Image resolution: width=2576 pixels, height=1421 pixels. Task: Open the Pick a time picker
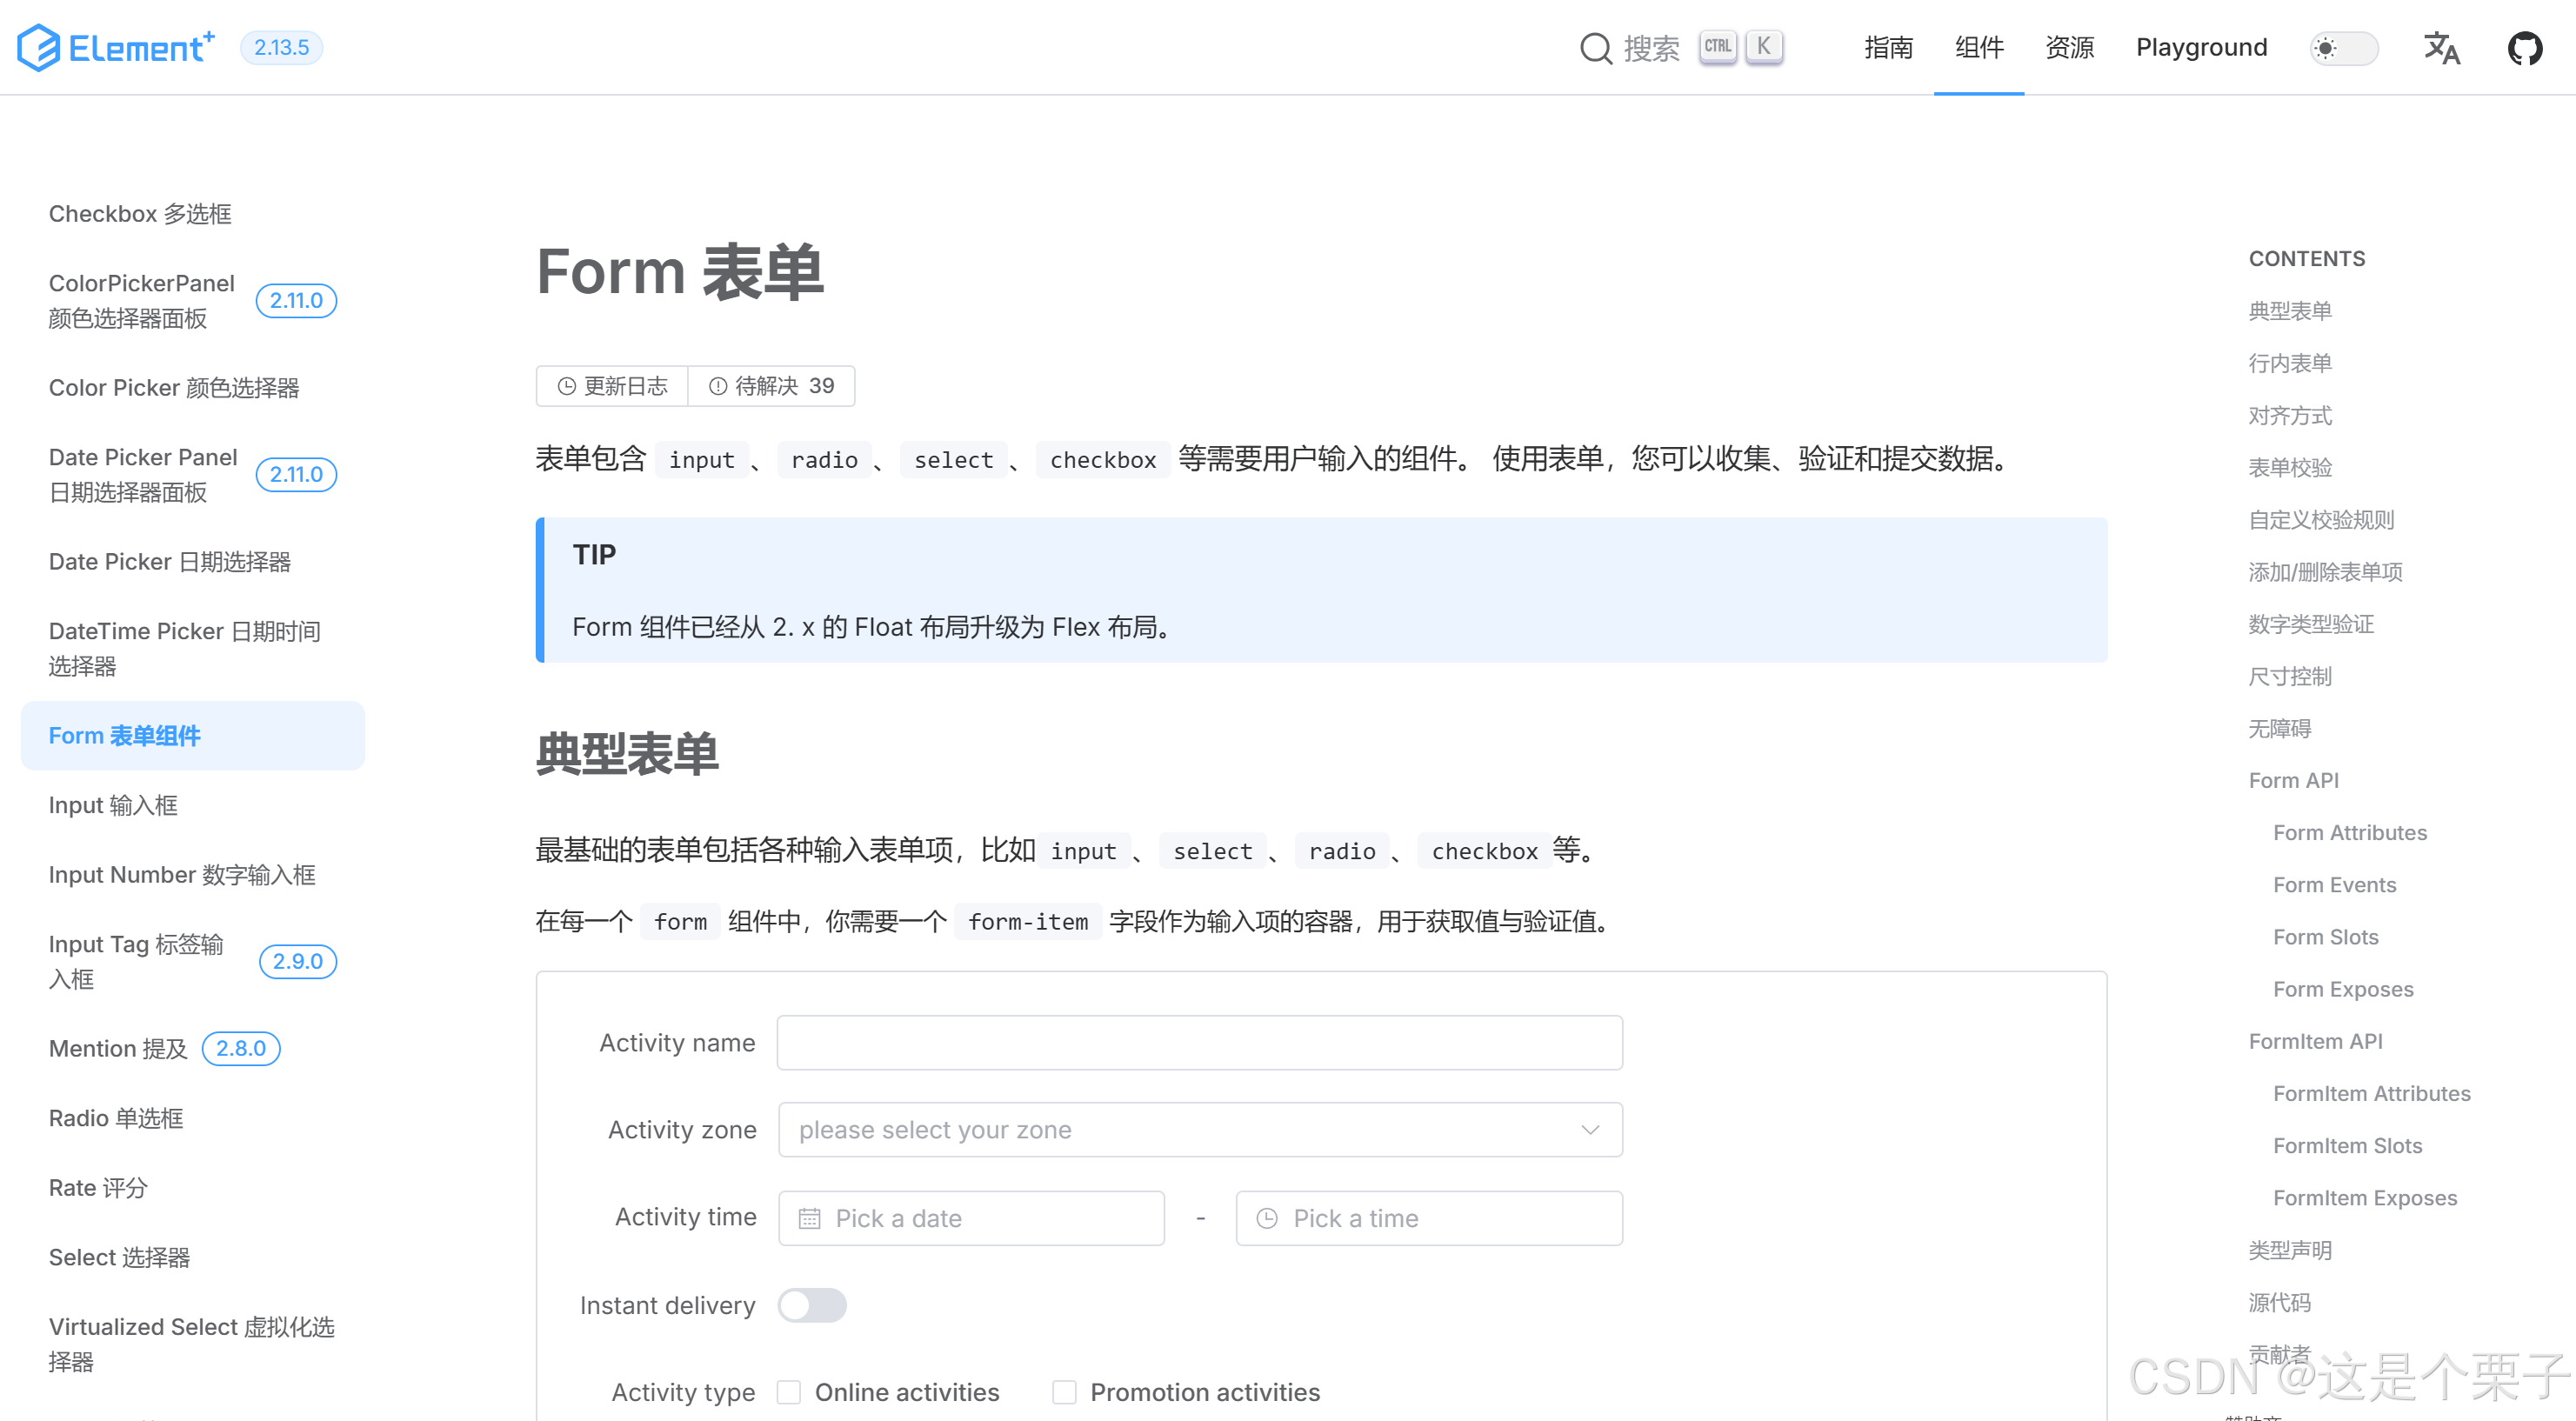pos(1429,1218)
